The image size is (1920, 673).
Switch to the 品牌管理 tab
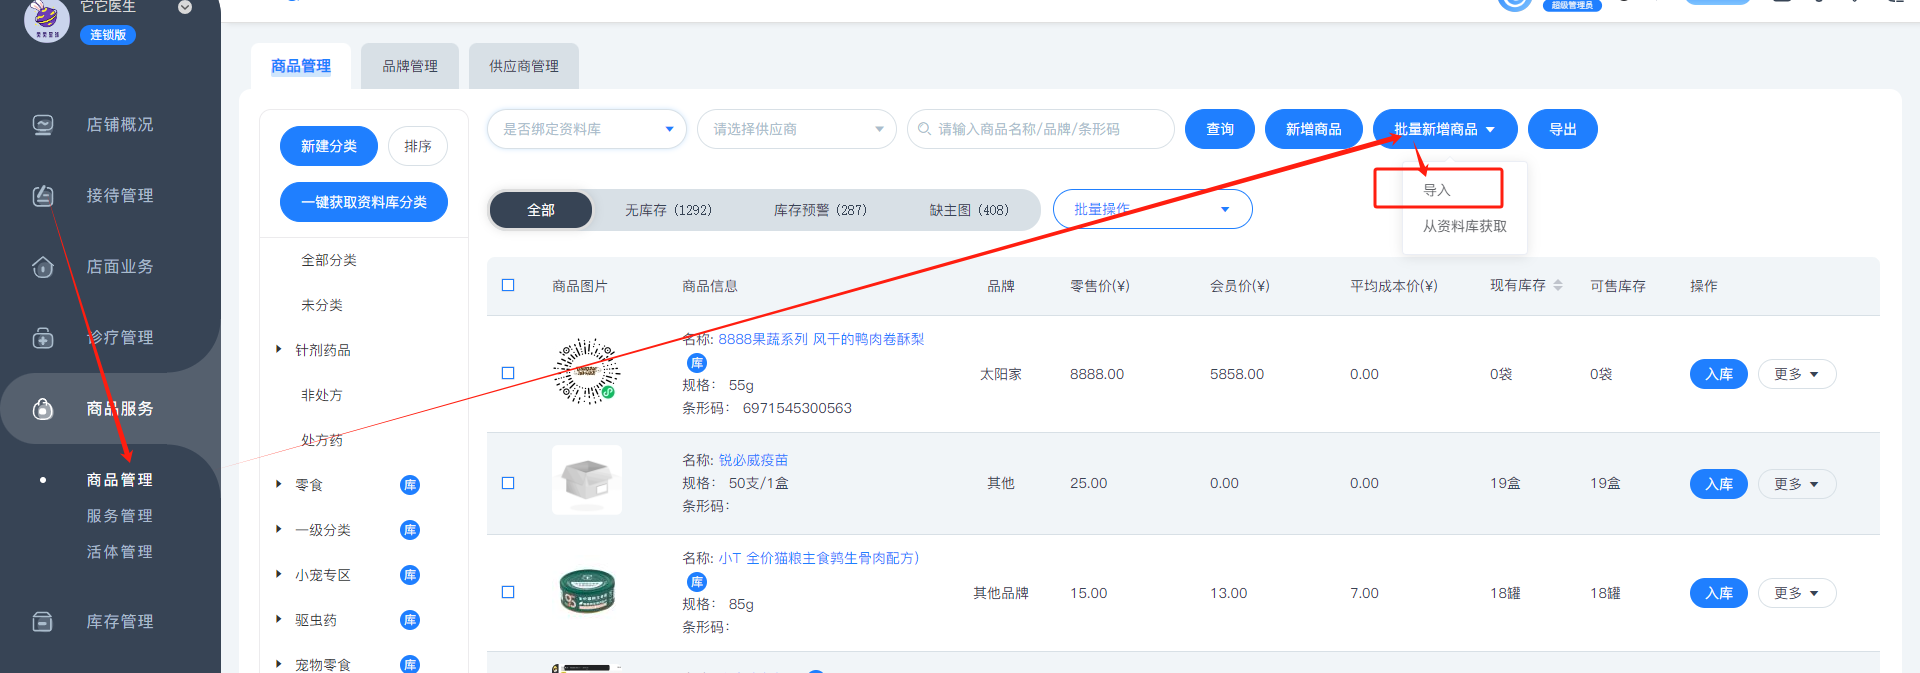pos(410,66)
